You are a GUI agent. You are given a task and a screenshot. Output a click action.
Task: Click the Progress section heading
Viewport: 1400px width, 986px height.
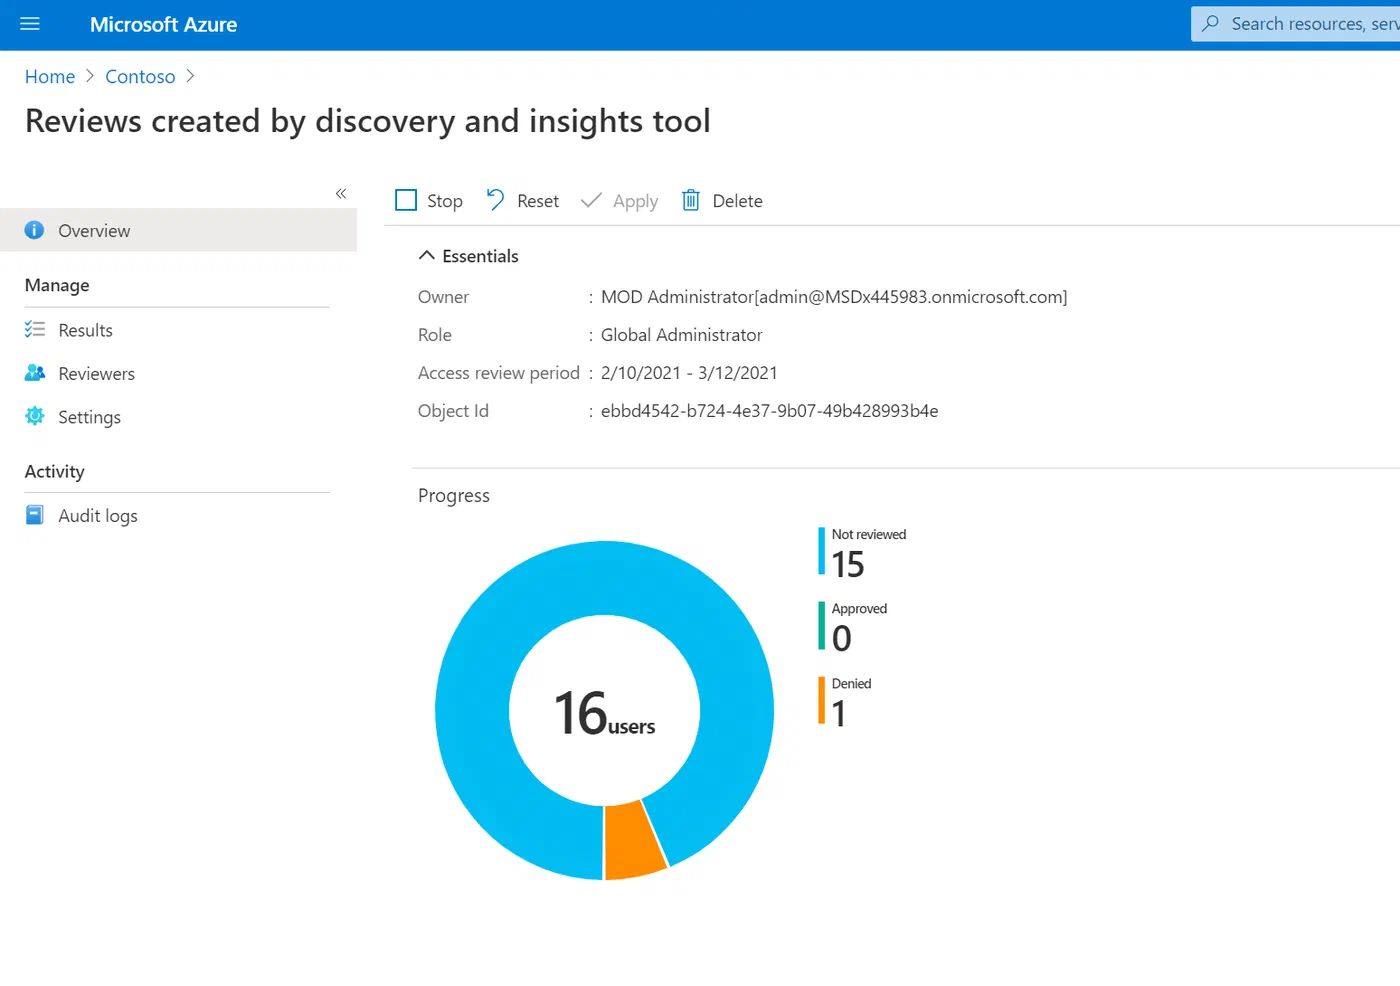(454, 496)
